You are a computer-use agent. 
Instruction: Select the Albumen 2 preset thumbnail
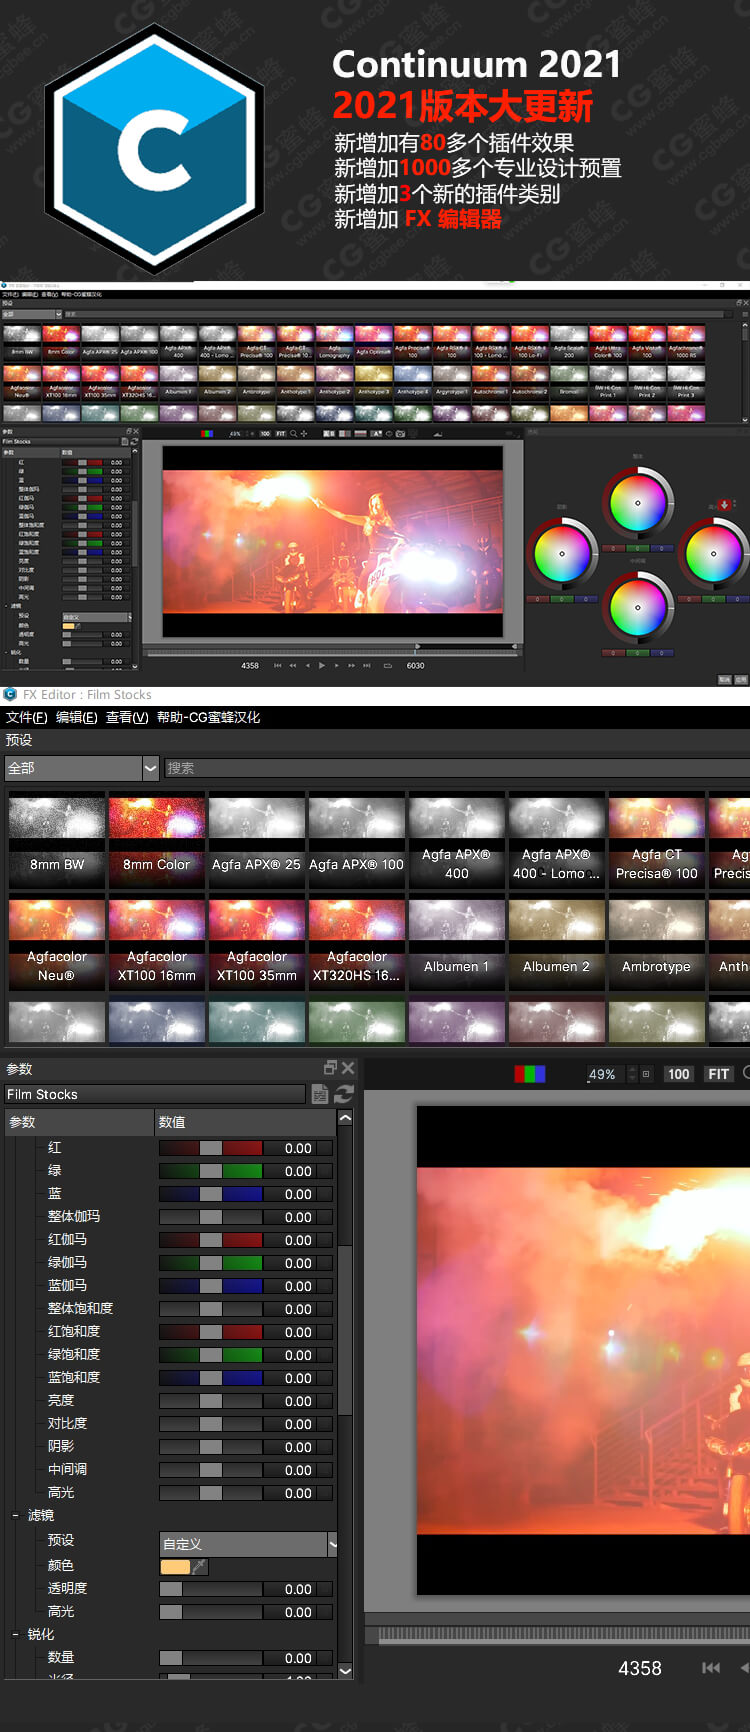557,944
